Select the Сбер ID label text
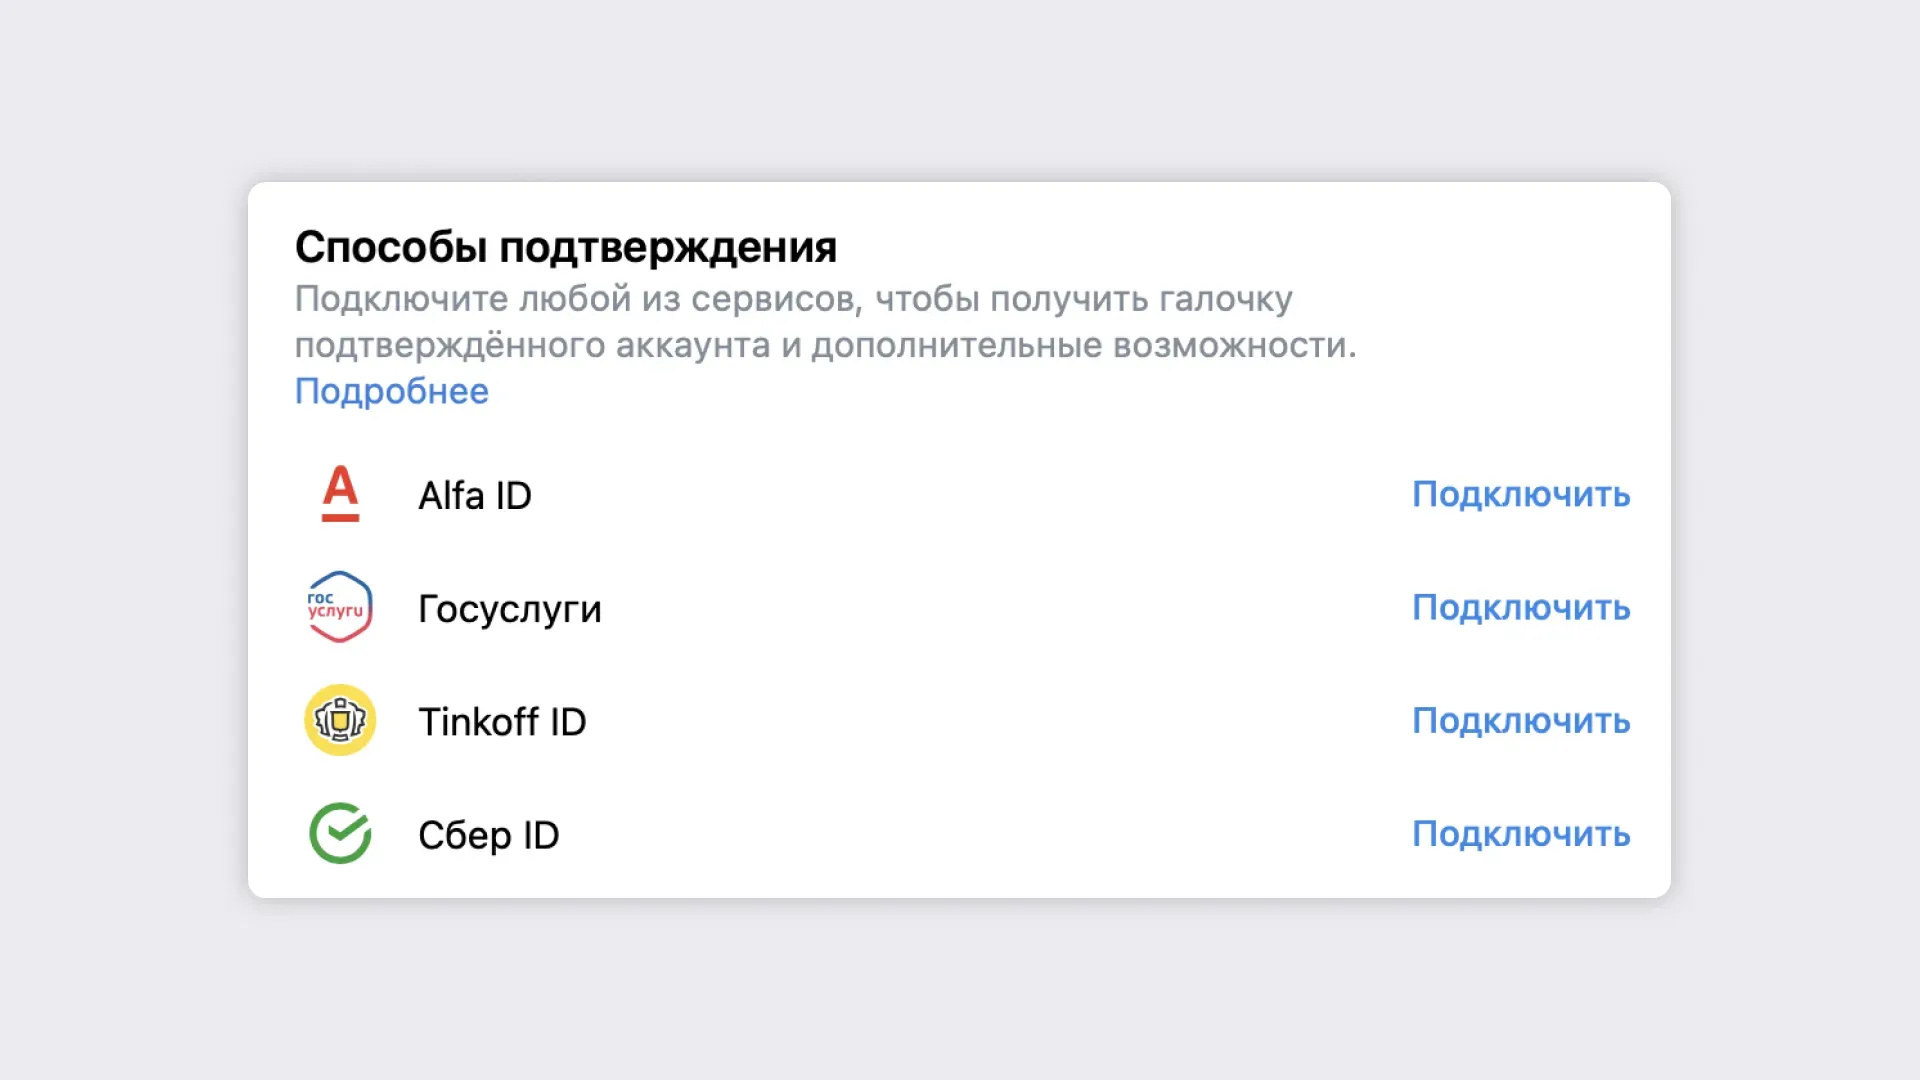 click(488, 835)
